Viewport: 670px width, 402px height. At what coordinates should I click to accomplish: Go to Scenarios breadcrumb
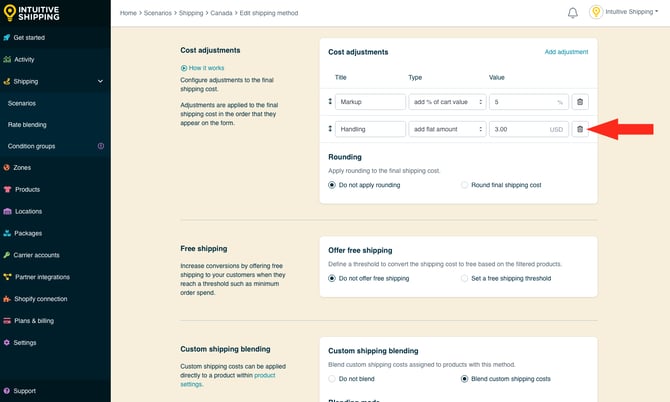tap(158, 13)
